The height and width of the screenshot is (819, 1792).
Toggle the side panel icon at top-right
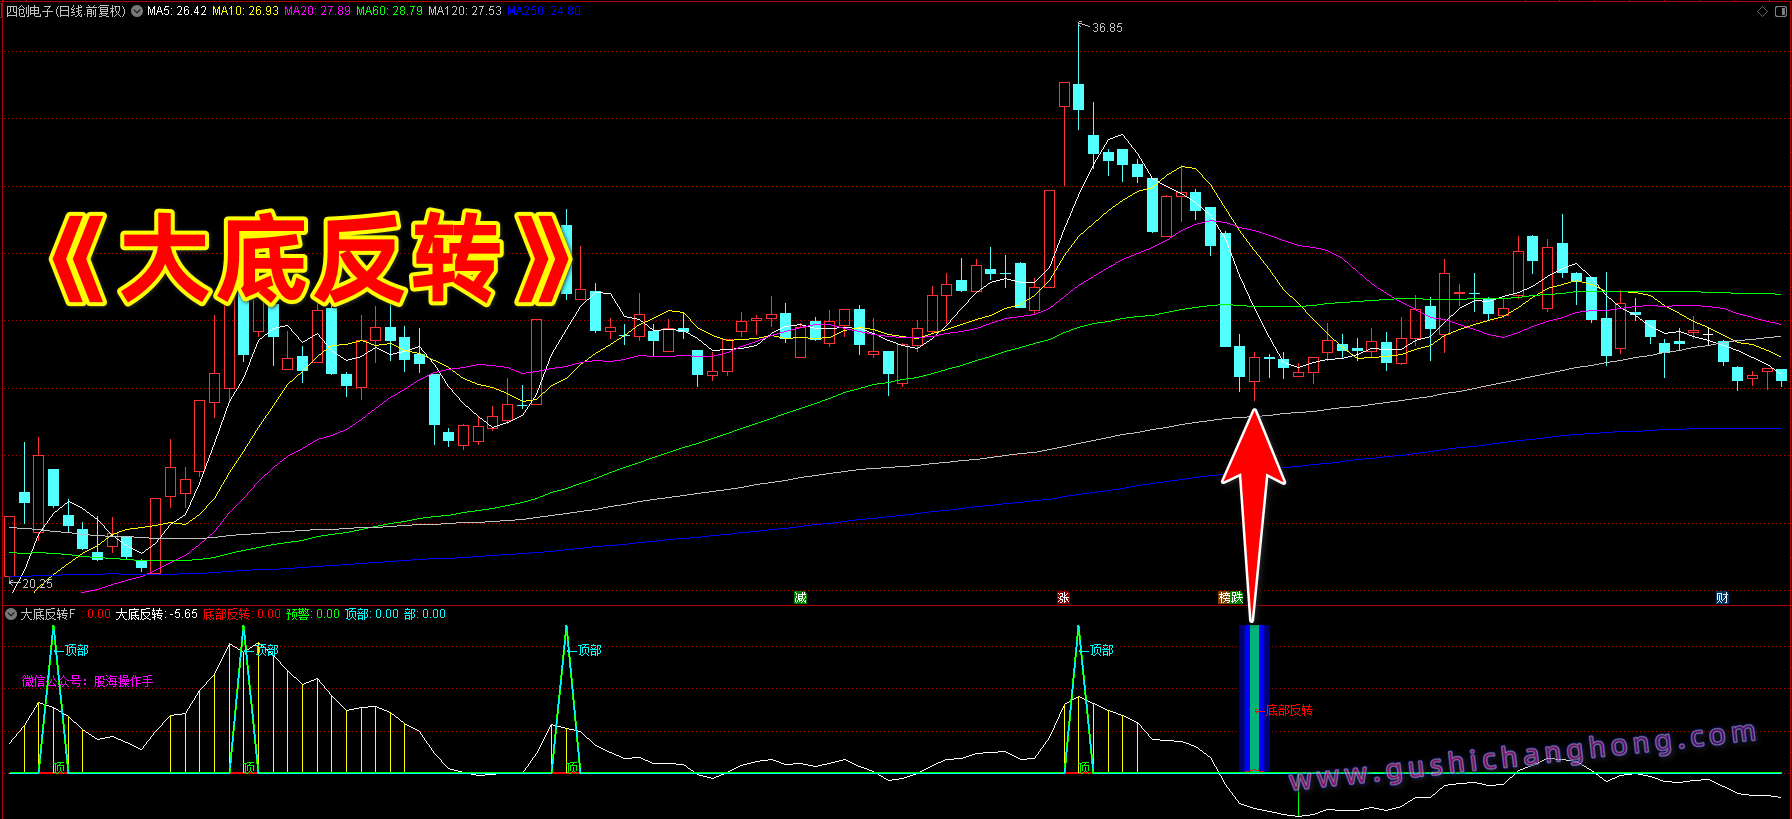point(1780,12)
